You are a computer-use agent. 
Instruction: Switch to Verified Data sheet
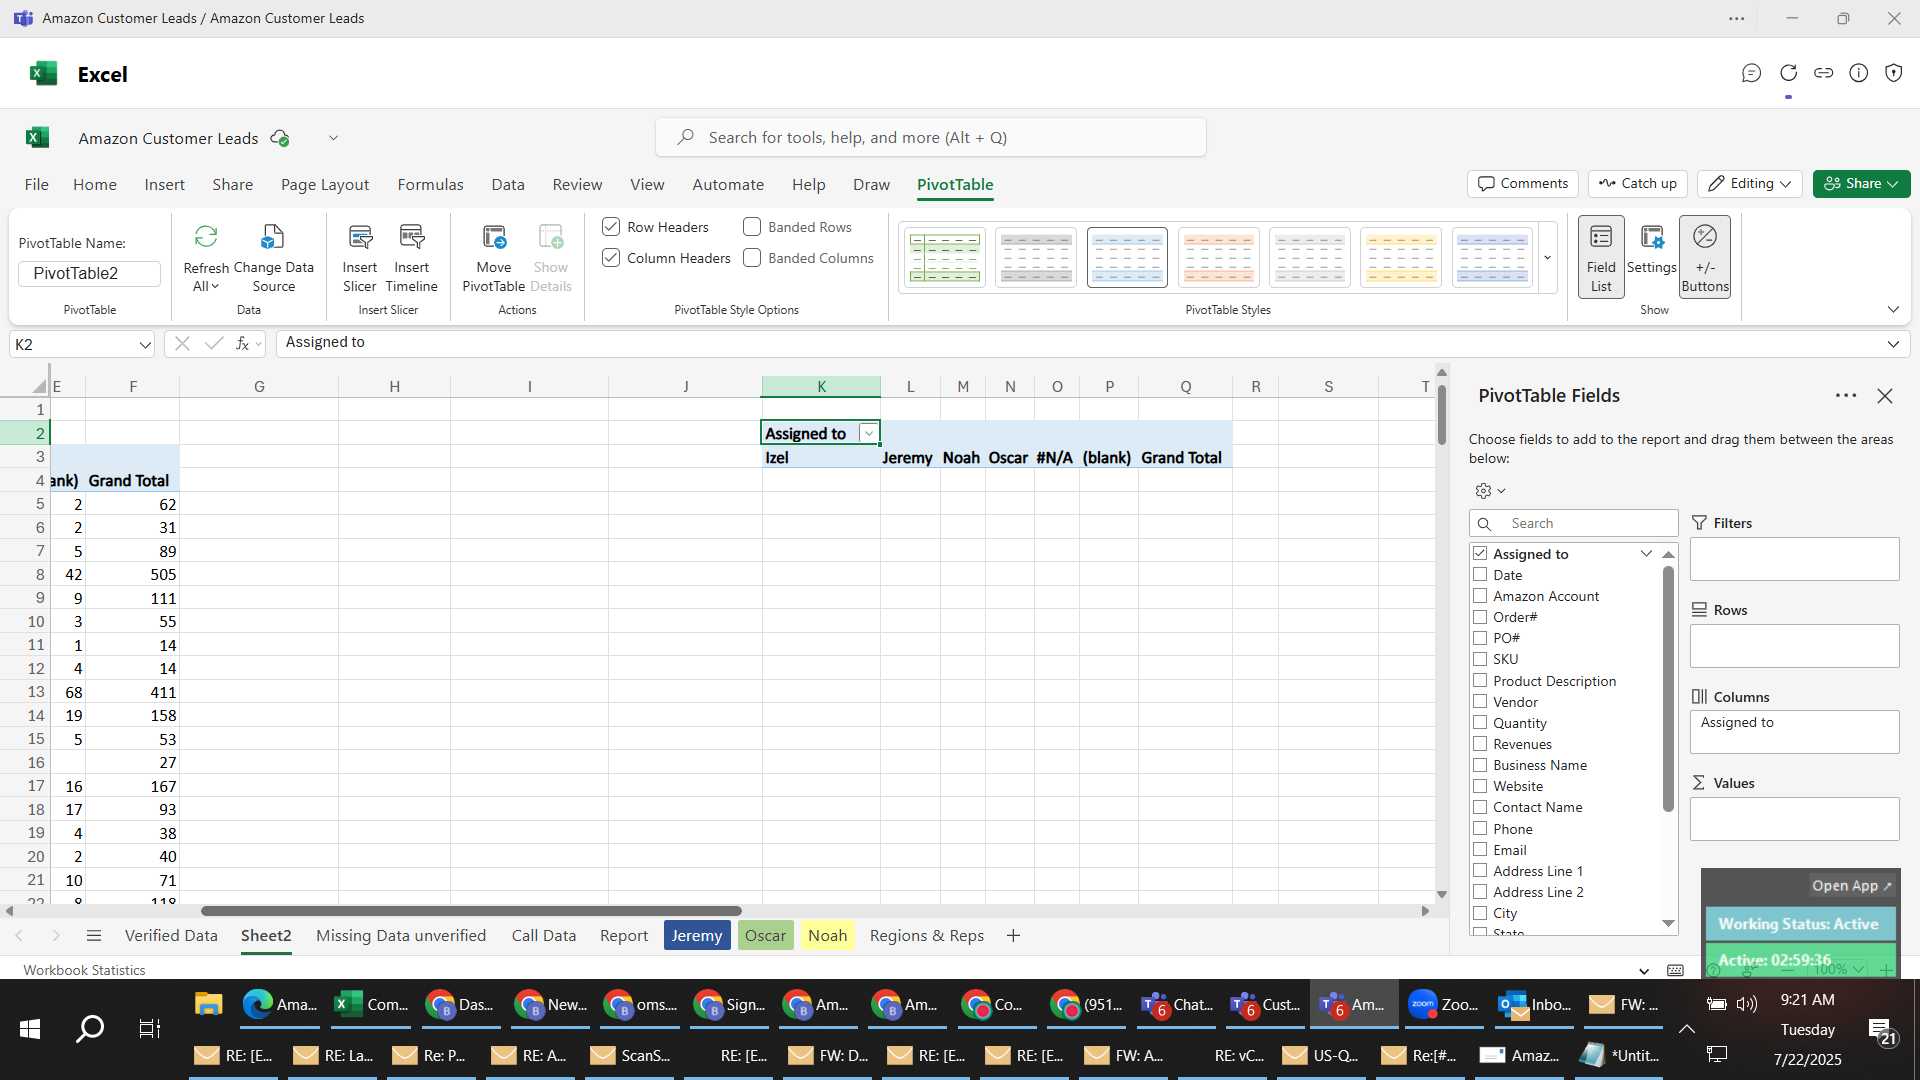pos(171,936)
